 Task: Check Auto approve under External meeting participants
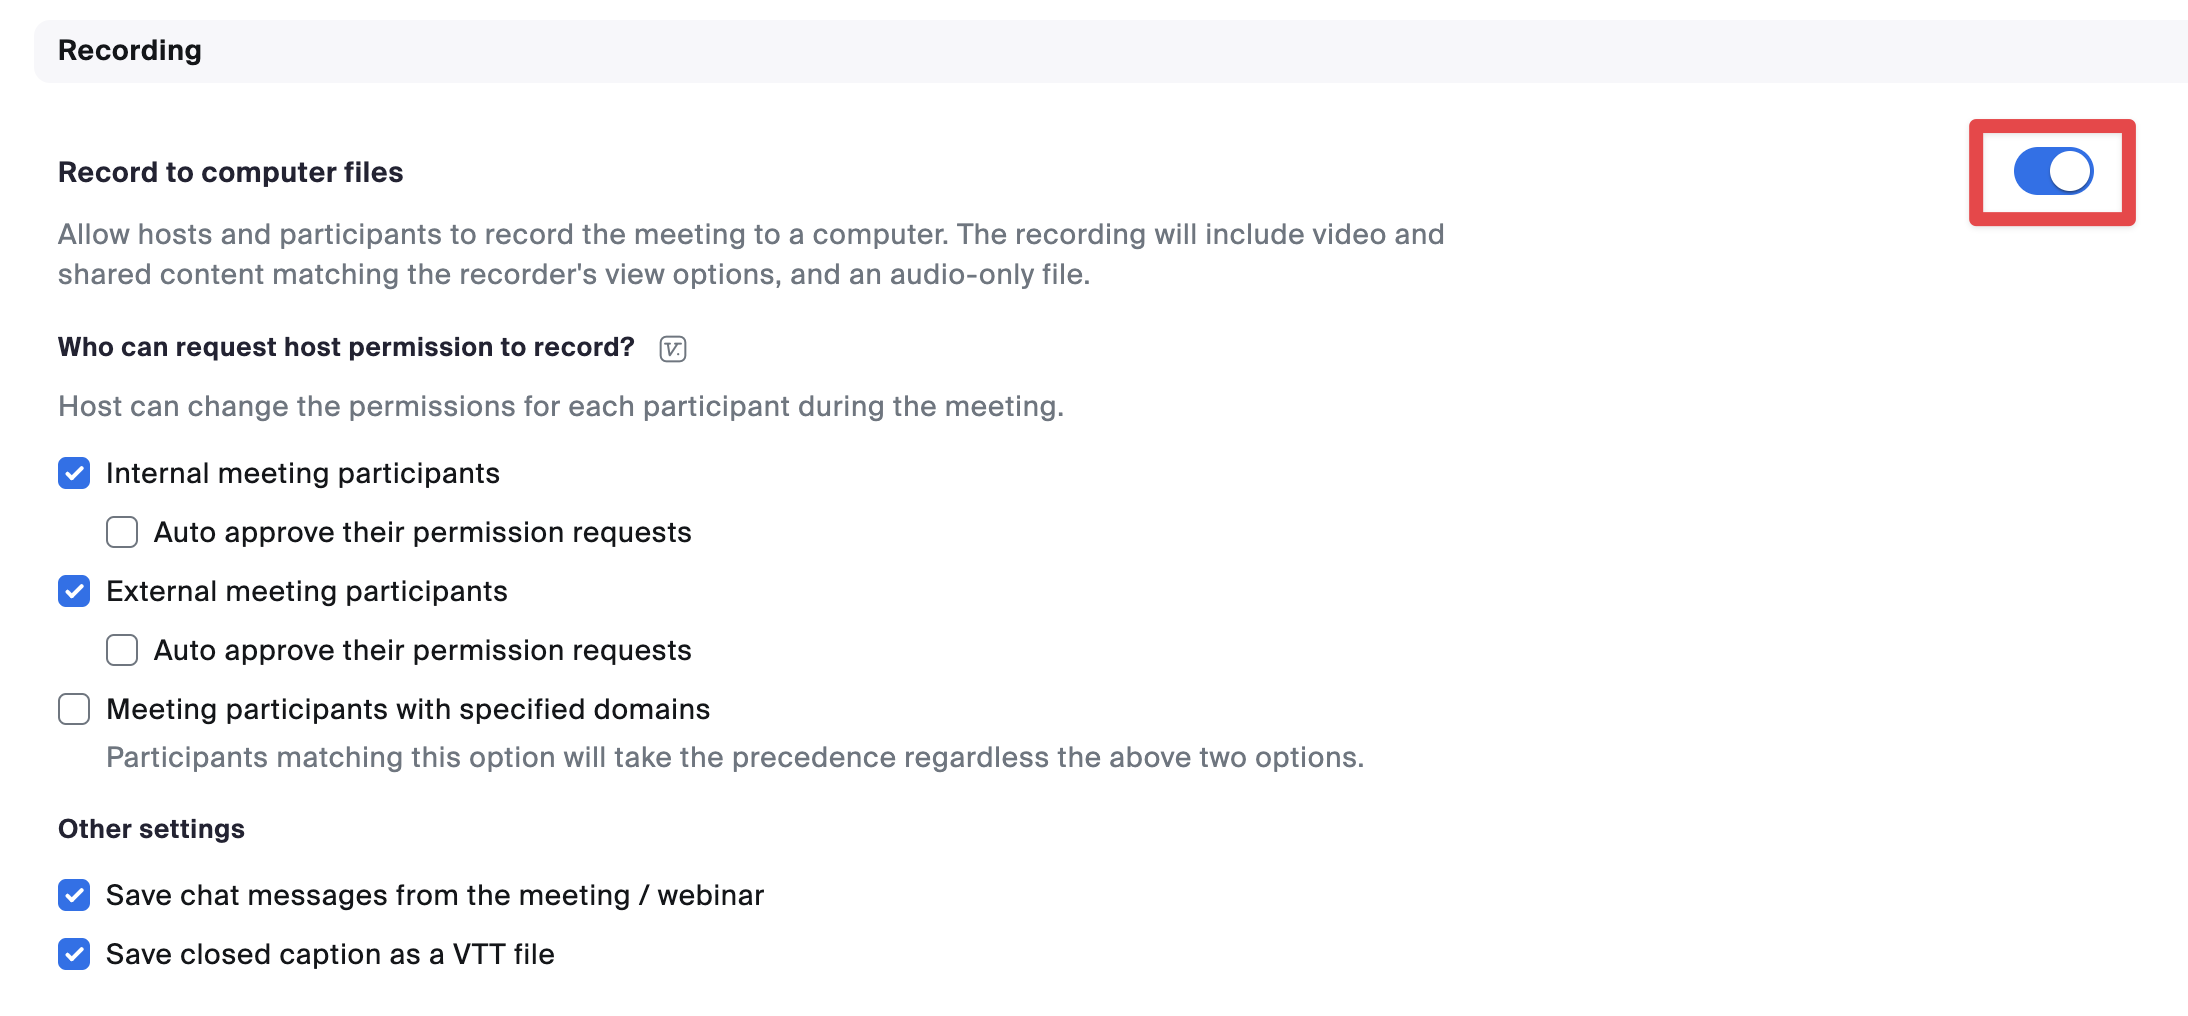pos(121,650)
